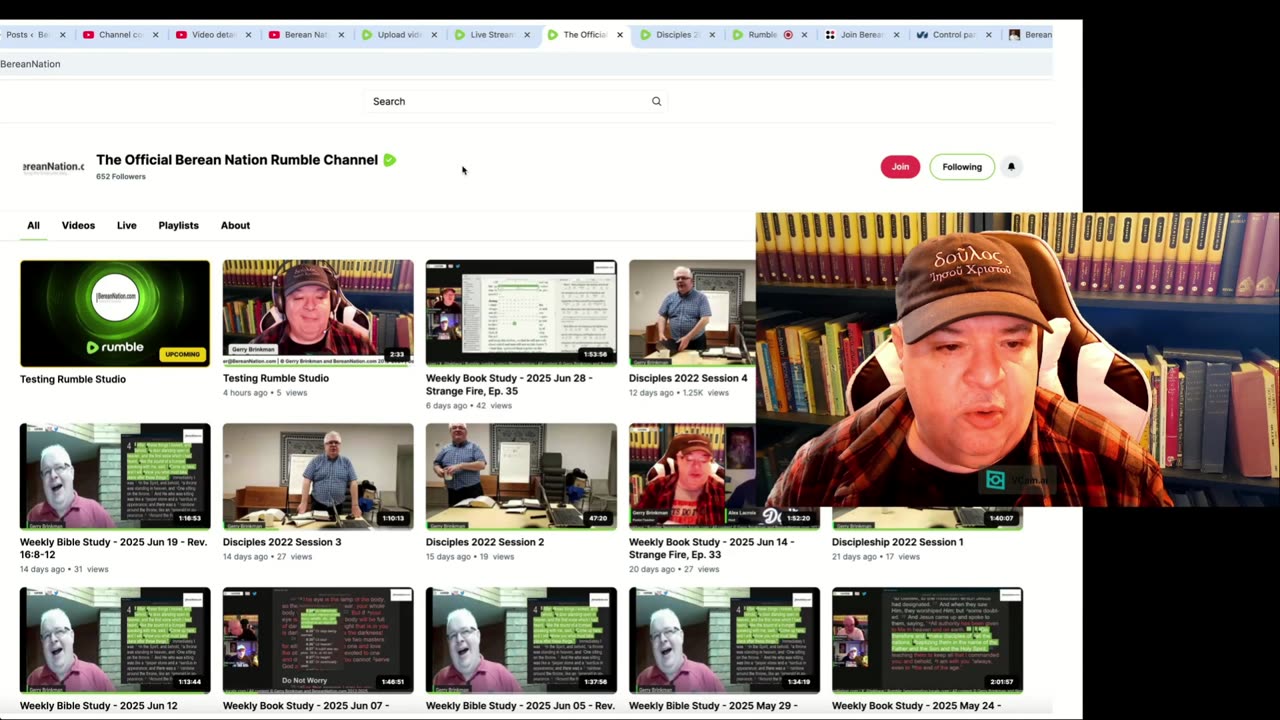
Task: Click the recording indicator on Rumble tab
Action: pos(788,35)
